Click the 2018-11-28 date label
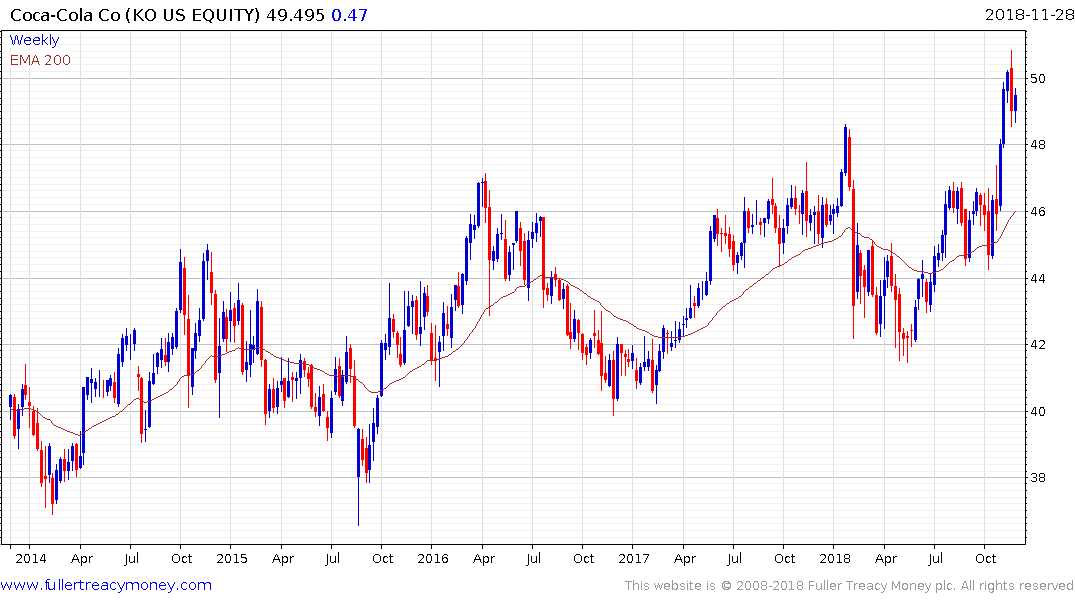This screenshot has width=1075, height=600. coord(1029,14)
